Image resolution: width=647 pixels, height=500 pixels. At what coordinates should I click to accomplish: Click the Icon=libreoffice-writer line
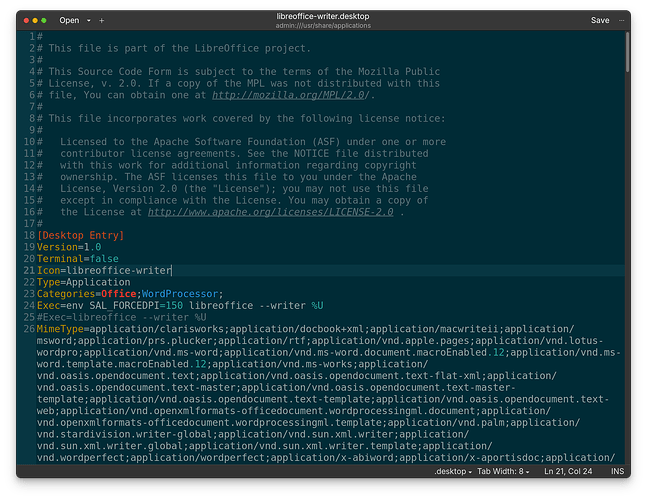[104, 270]
